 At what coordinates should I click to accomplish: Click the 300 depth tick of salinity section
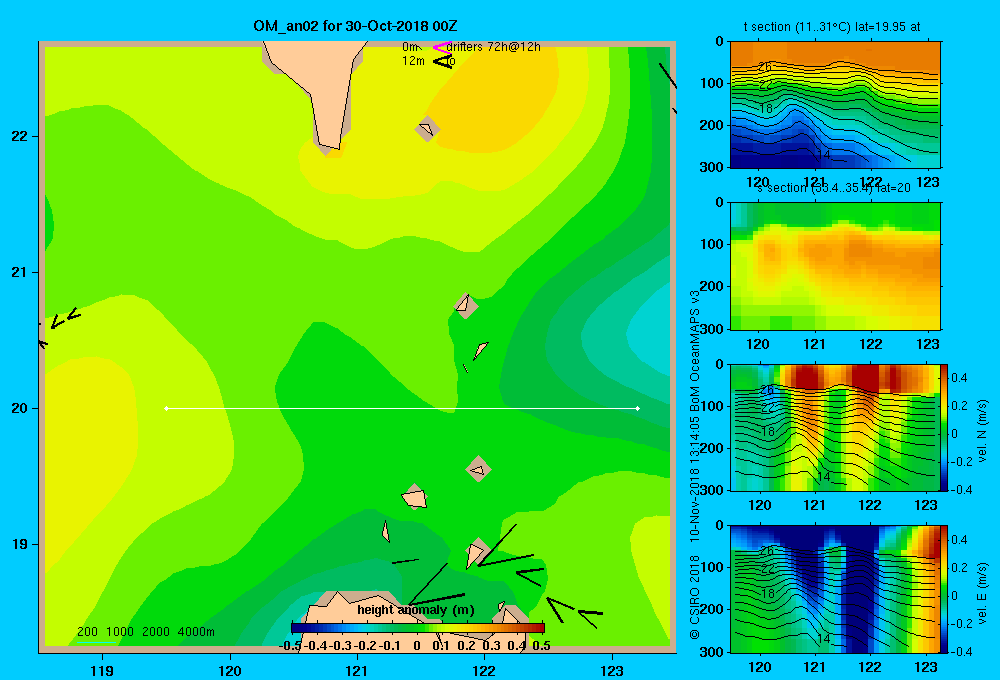(x=714, y=329)
